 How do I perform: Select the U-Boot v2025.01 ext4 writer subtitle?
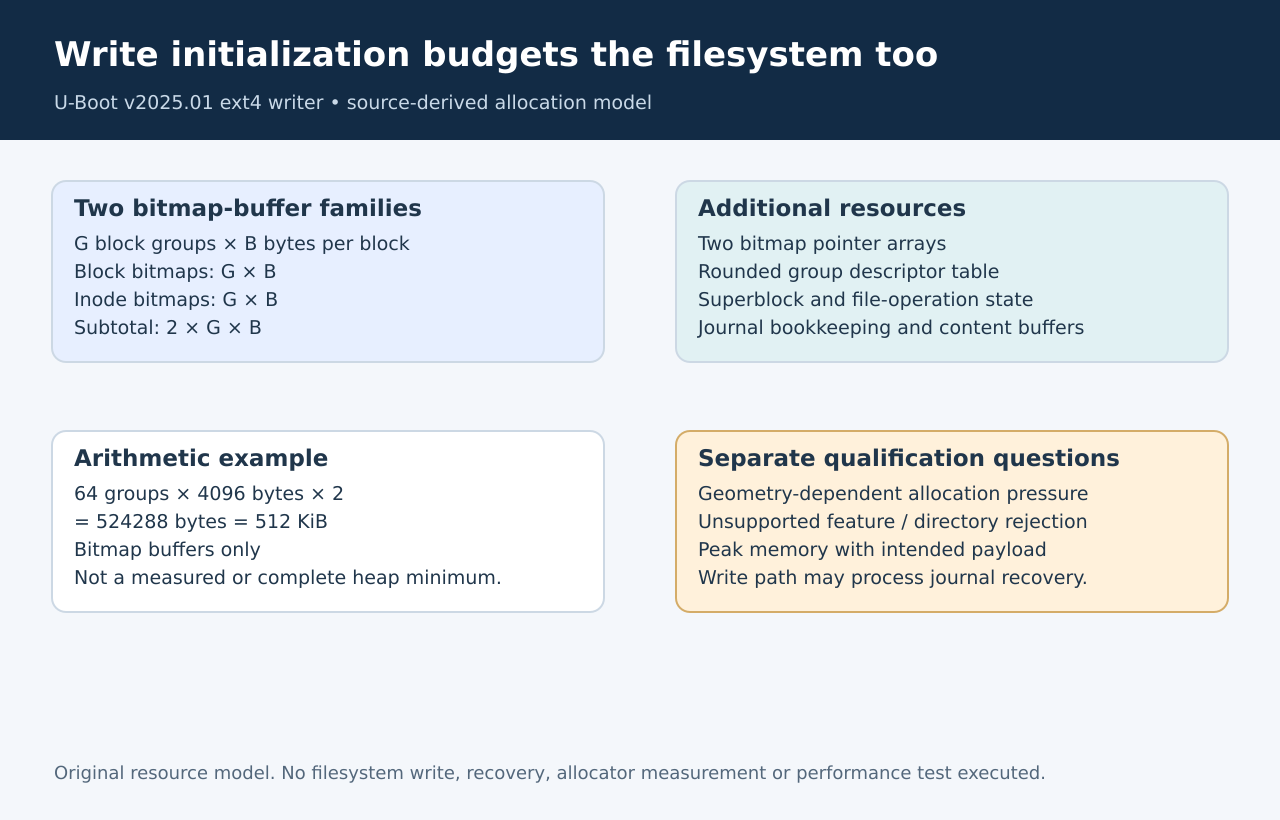(353, 102)
